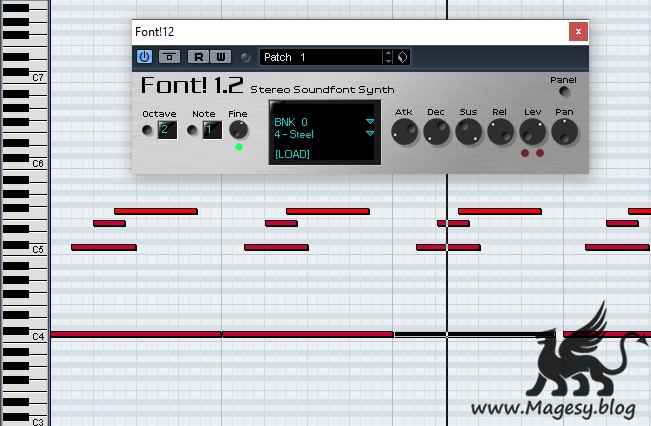Enable Write automation (W) button

[x=220, y=57]
